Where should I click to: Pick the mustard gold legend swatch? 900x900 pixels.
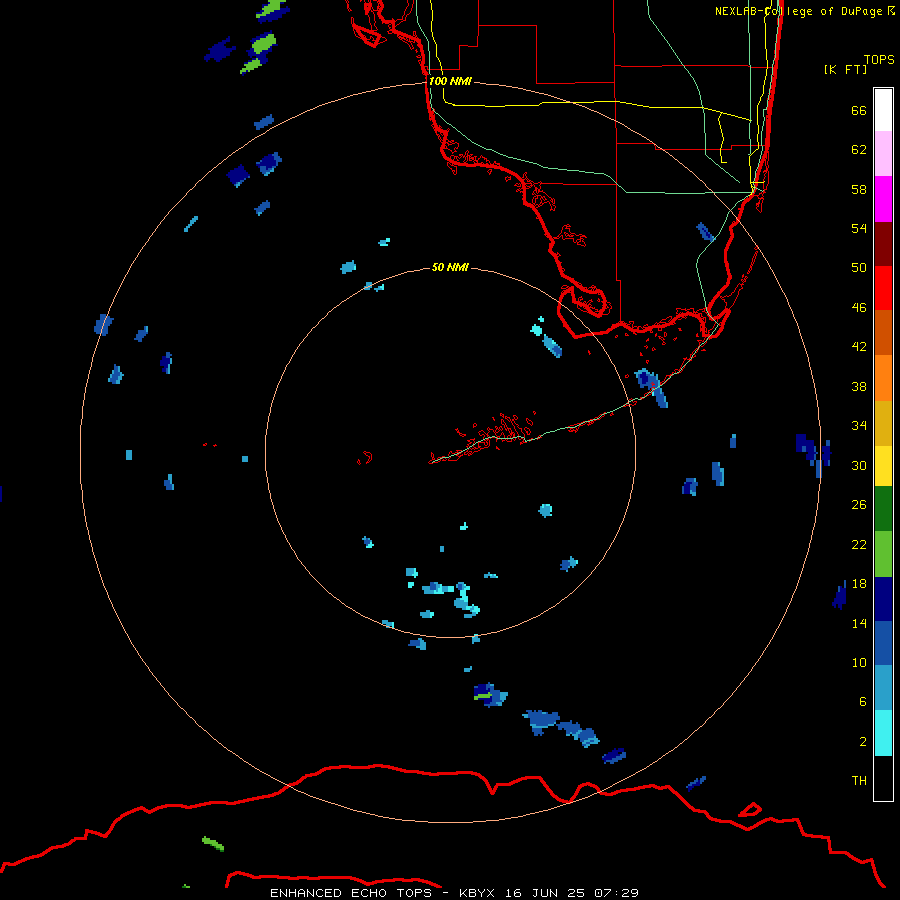click(883, 423)
